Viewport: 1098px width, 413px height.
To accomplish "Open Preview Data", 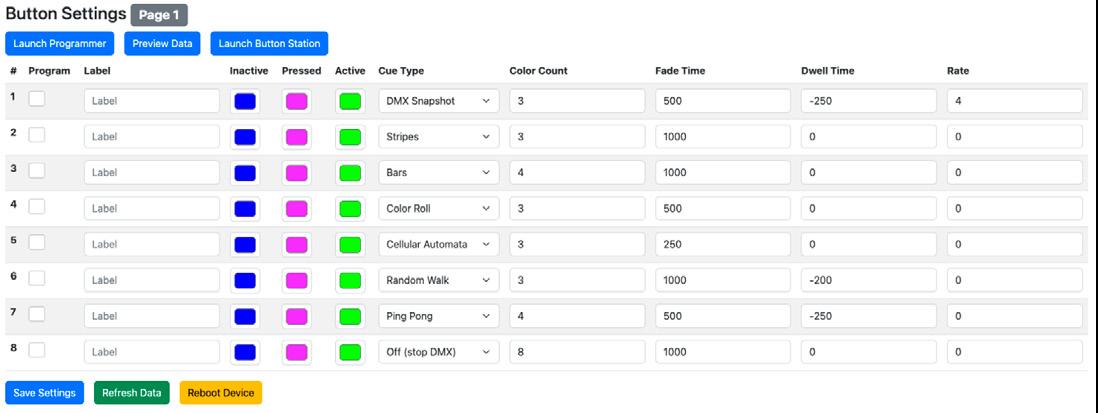I will click(x=162, y=43).
